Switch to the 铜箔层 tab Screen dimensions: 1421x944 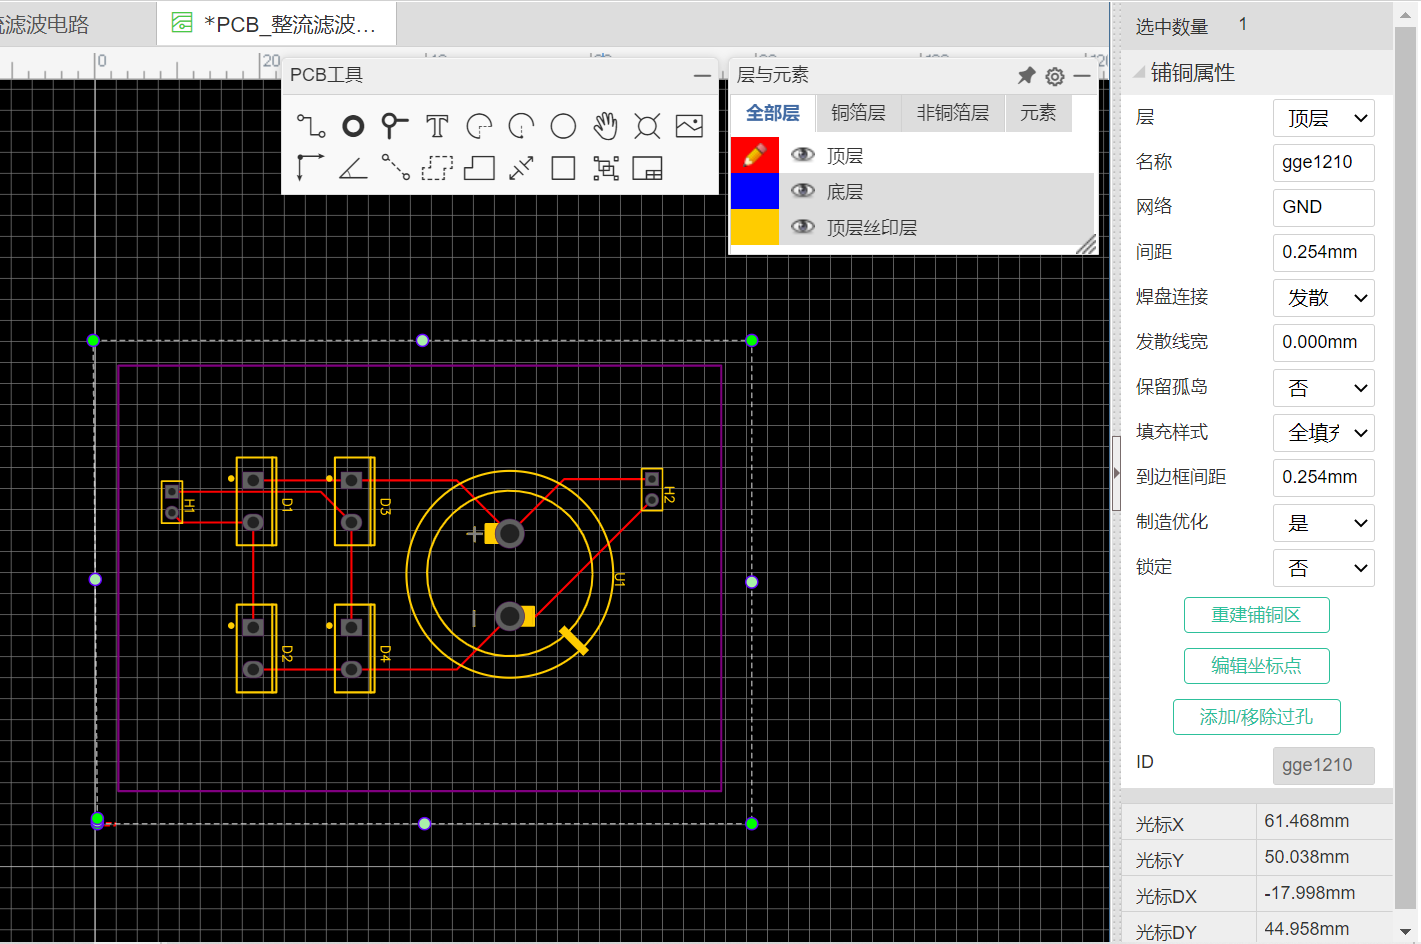pyautogui.click(x=858, y=113)
